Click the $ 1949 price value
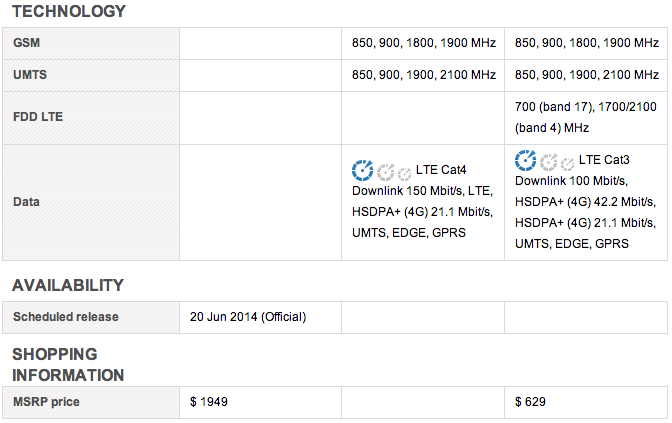This screenshot has height=423, width=672. (x=209, y=401)
